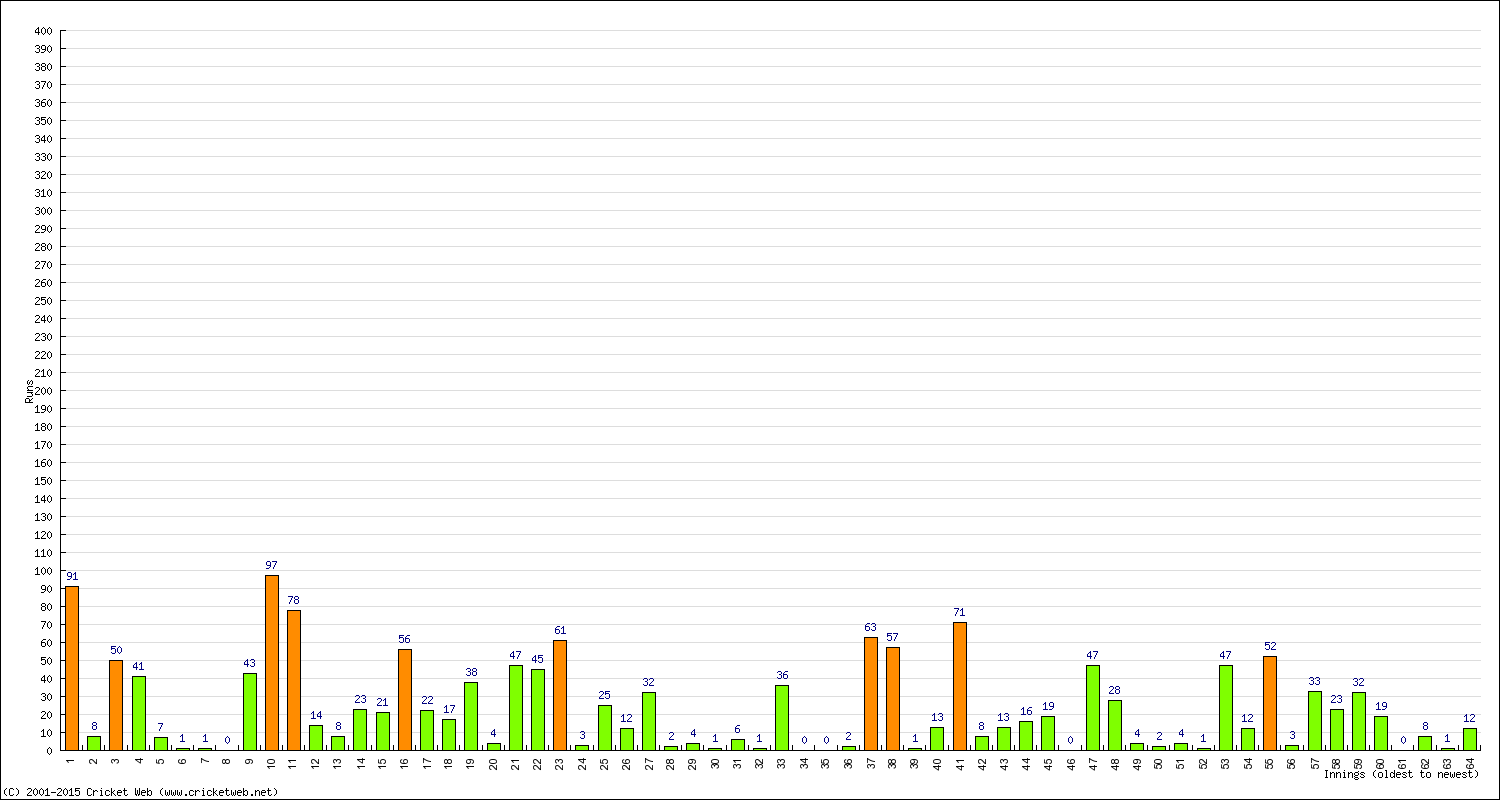Click the Cricket Web copyright notice

pyautogui.click(x=140, y=792)
